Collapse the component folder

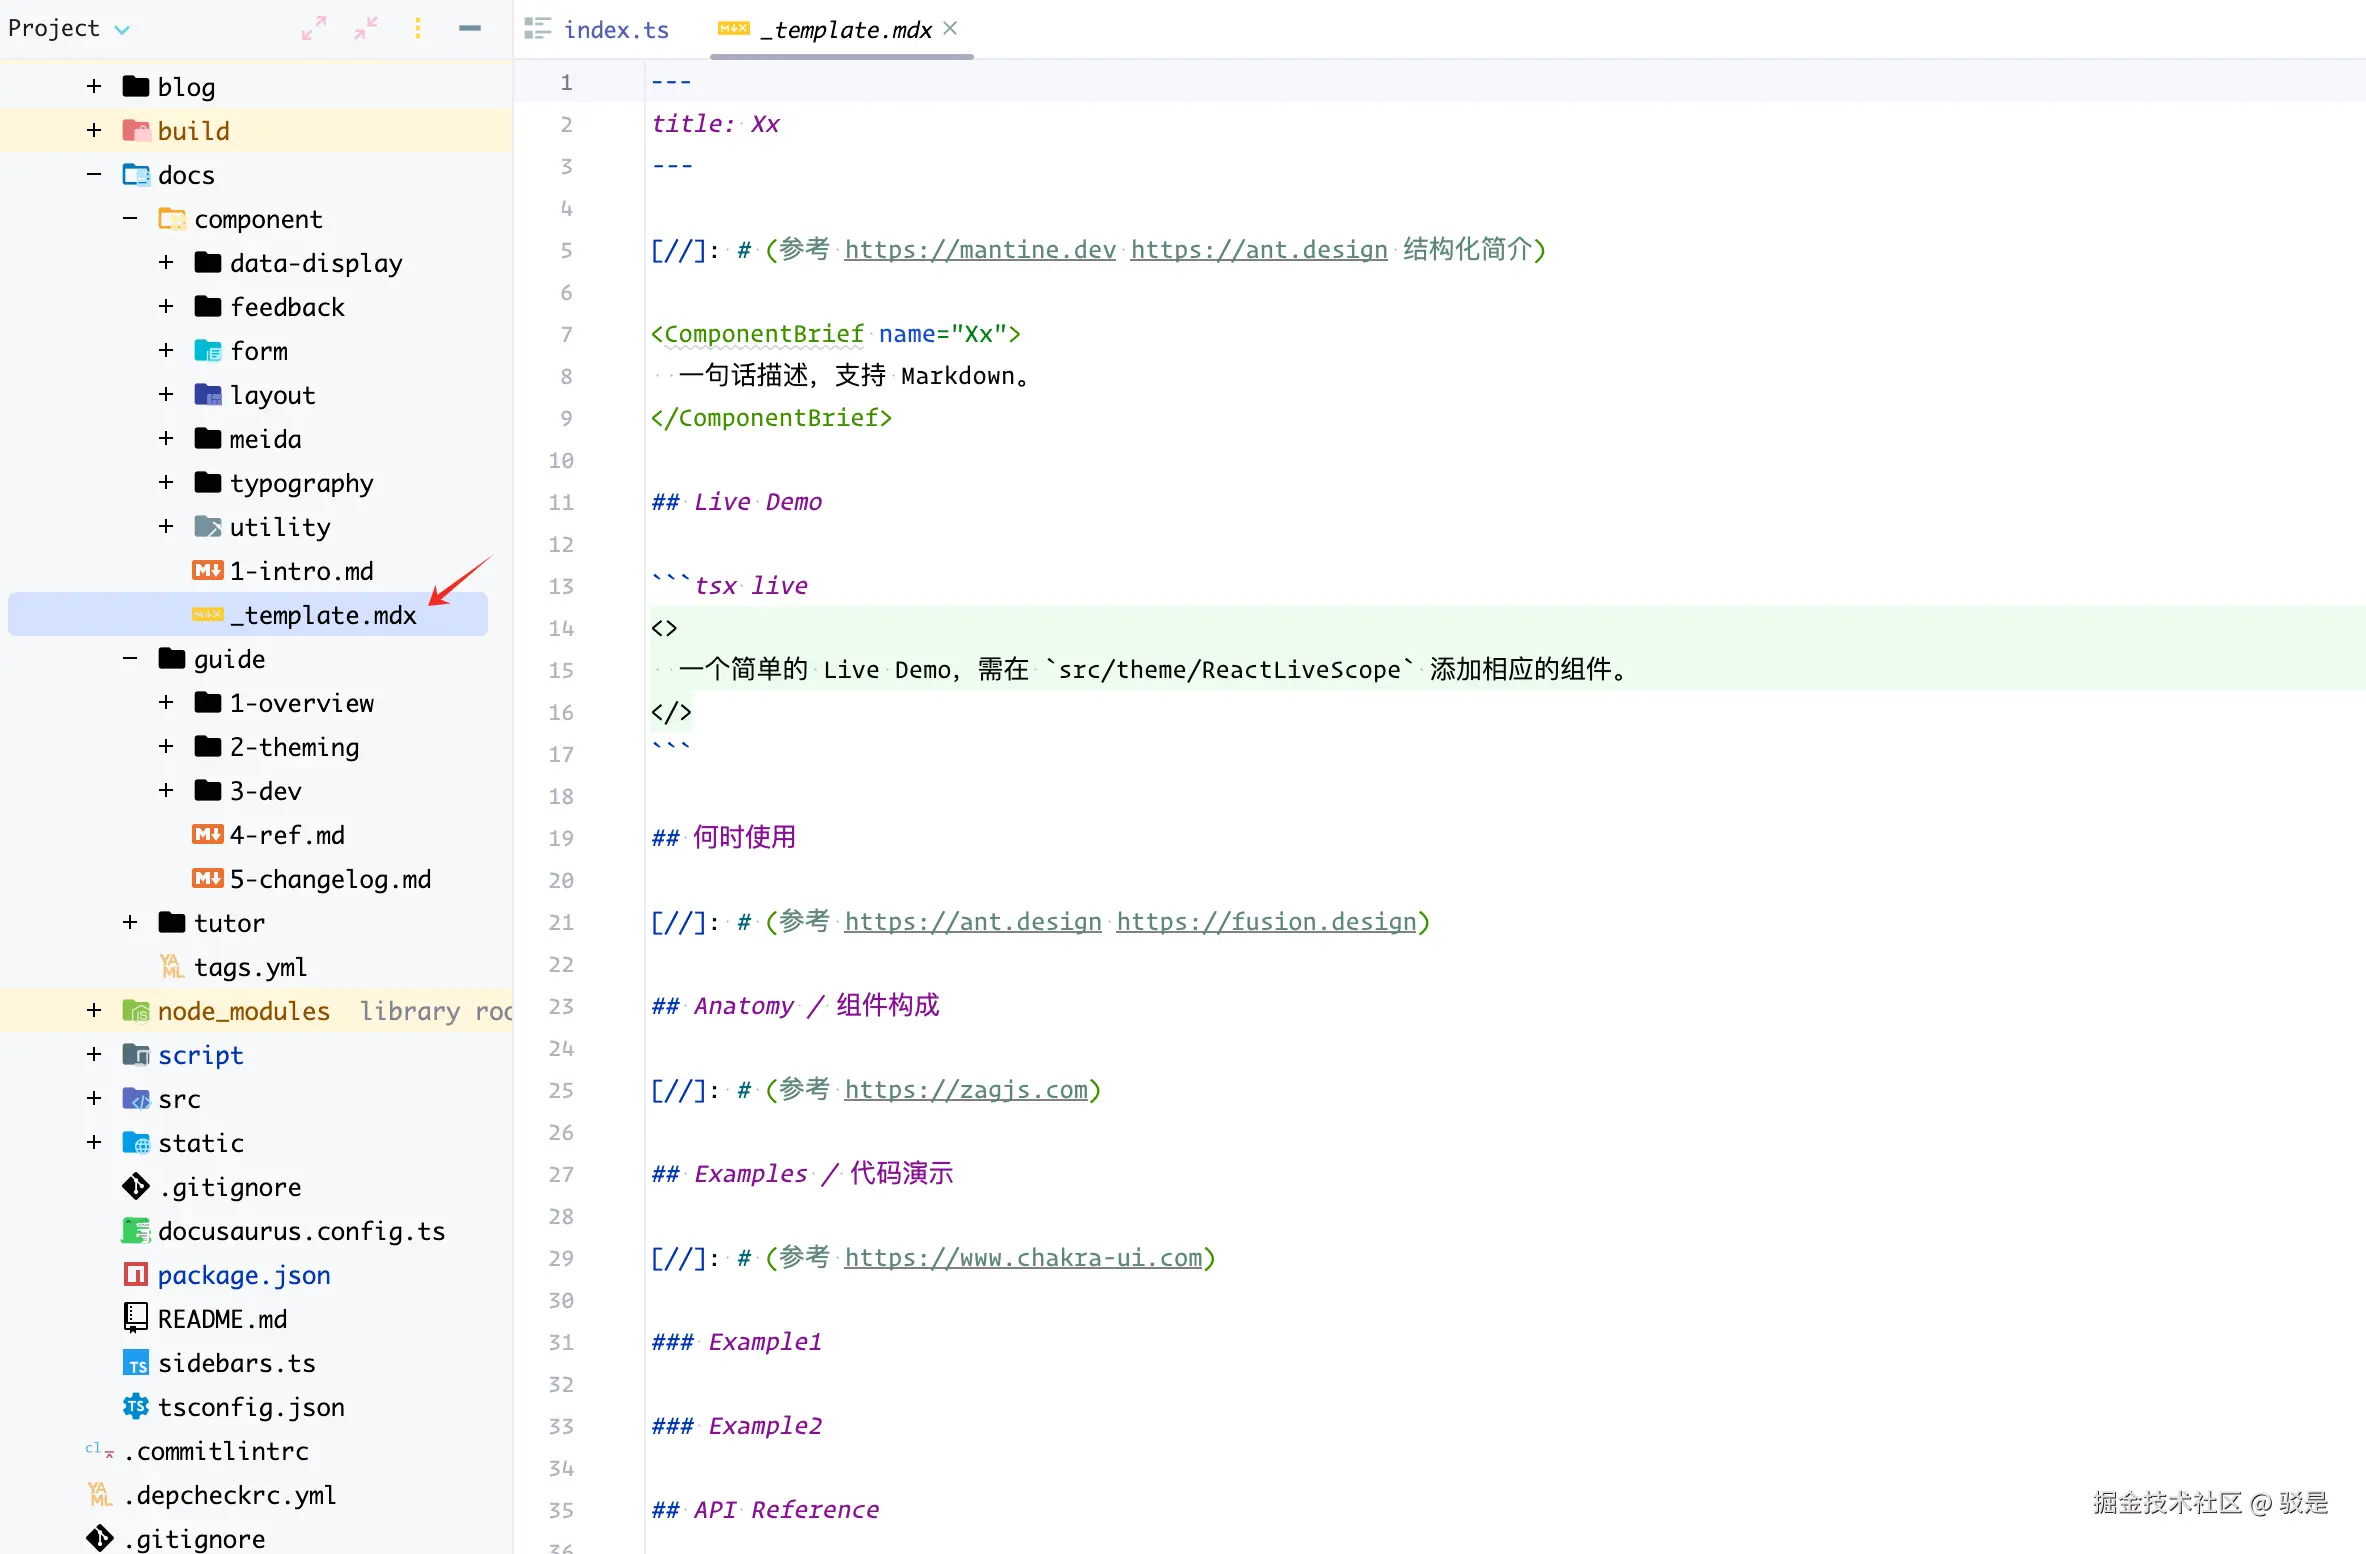130,219
